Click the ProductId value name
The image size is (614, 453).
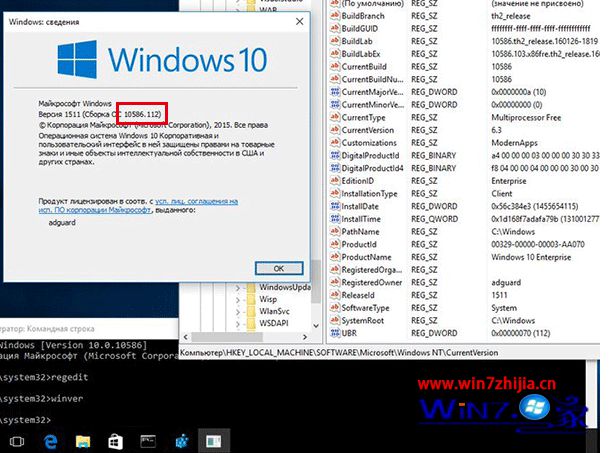coord(359,244)
